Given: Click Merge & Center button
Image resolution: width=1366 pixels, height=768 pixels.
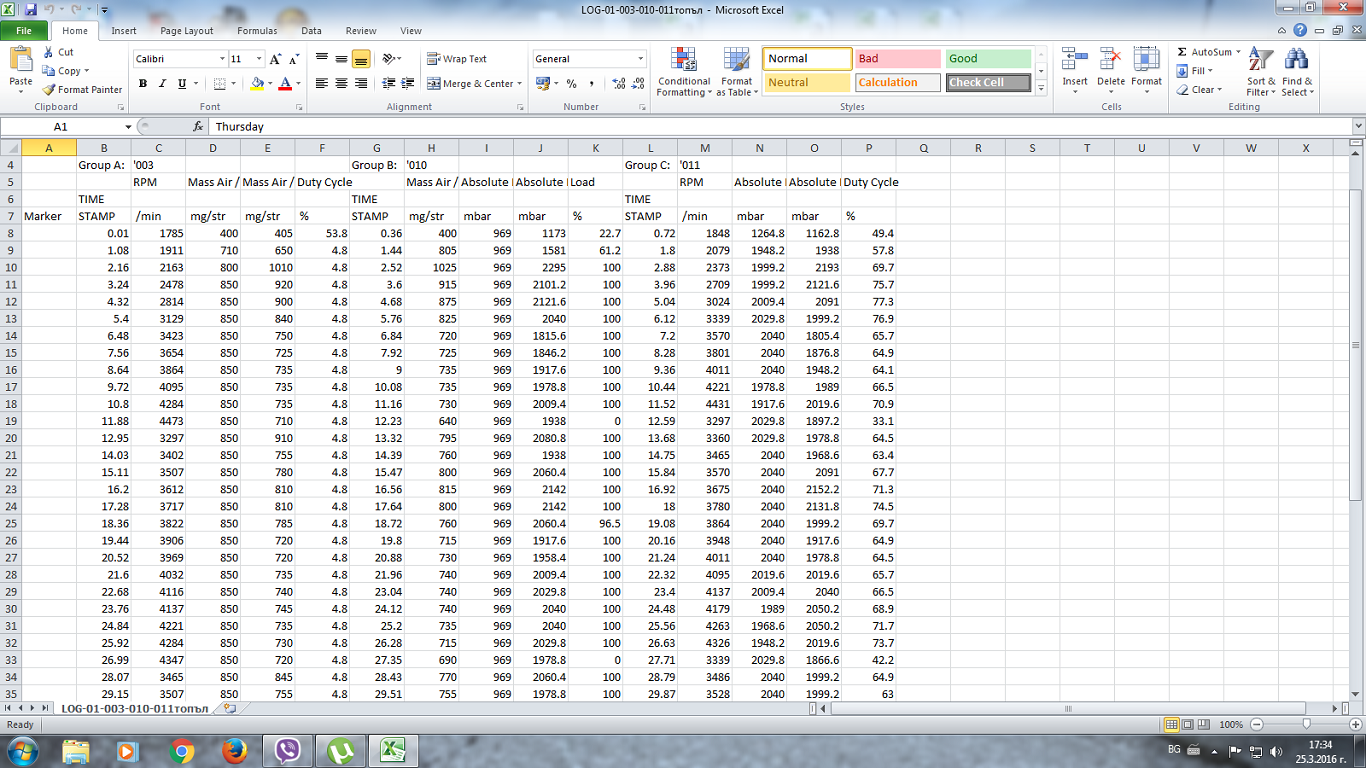Looking at the screenshot, I should [470, 84].
